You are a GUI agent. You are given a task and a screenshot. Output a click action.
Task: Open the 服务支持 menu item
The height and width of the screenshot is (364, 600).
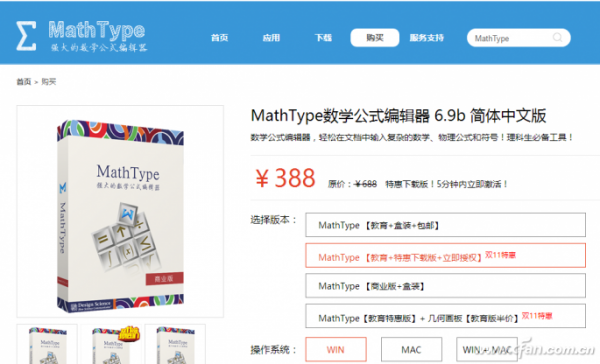(426, 38)
